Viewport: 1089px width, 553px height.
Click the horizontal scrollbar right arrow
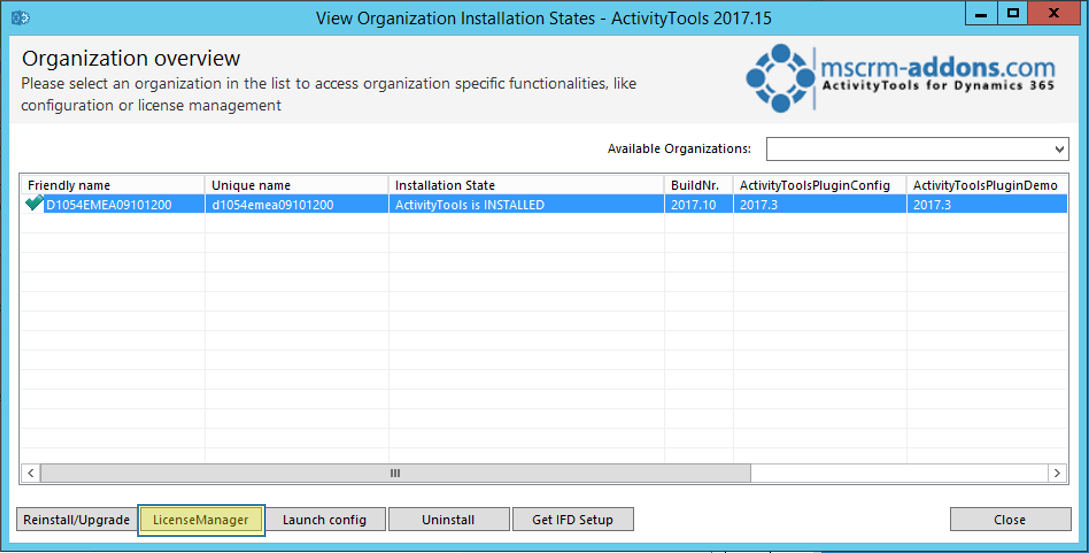(x=1057, y=473)
